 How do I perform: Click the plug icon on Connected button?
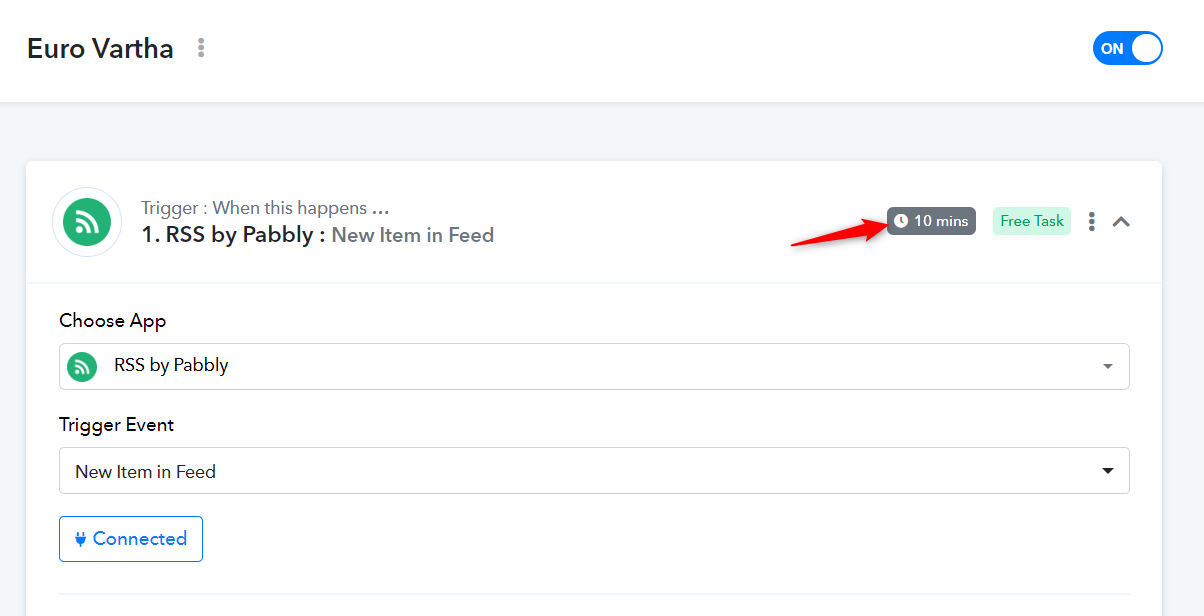tap(80, 539)
